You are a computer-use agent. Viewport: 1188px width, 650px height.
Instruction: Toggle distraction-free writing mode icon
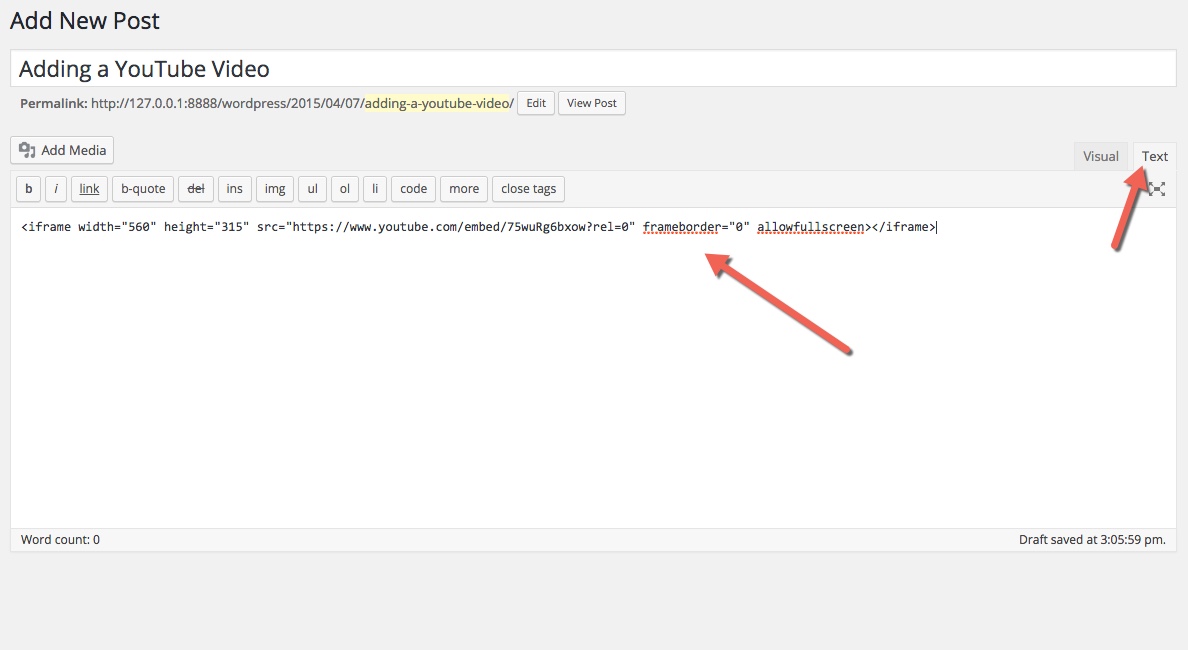[x=1158, y=188]
